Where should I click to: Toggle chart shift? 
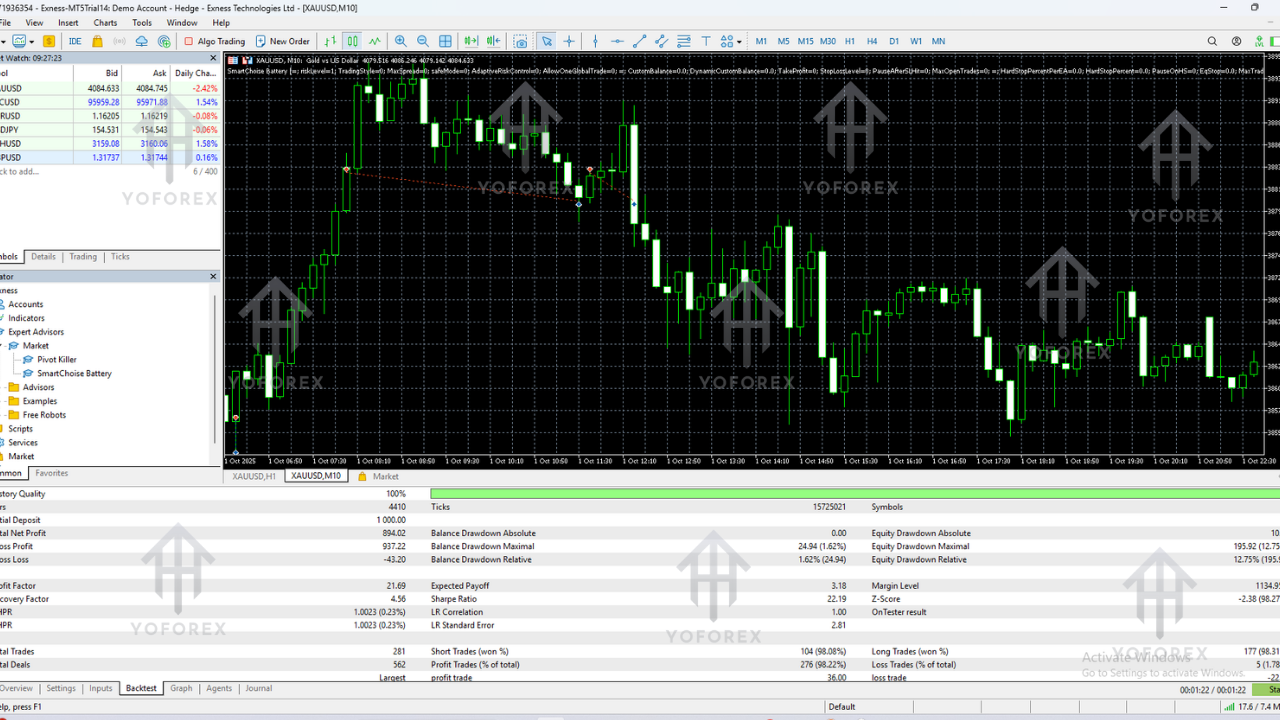(493, 41)
